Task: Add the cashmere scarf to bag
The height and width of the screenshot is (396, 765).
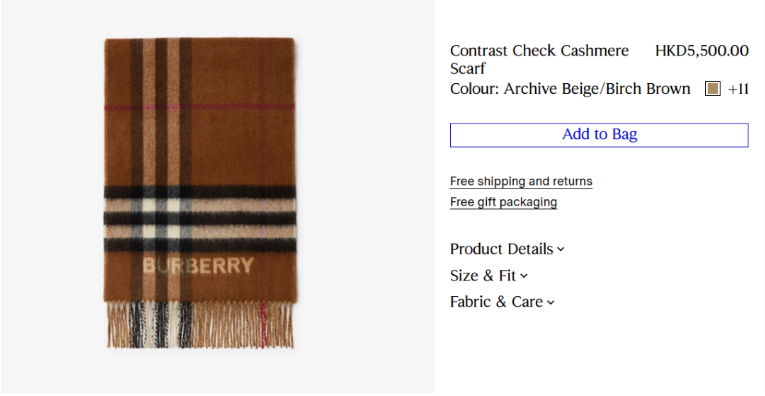Action: pyautogui.click(x=599, y=135)
